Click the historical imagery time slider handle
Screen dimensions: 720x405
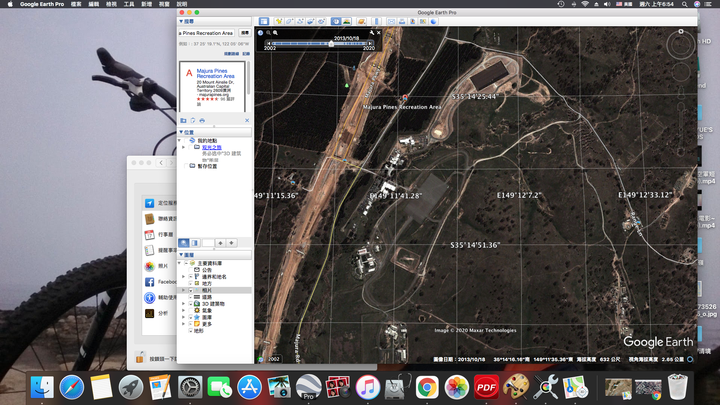point(331,44)
